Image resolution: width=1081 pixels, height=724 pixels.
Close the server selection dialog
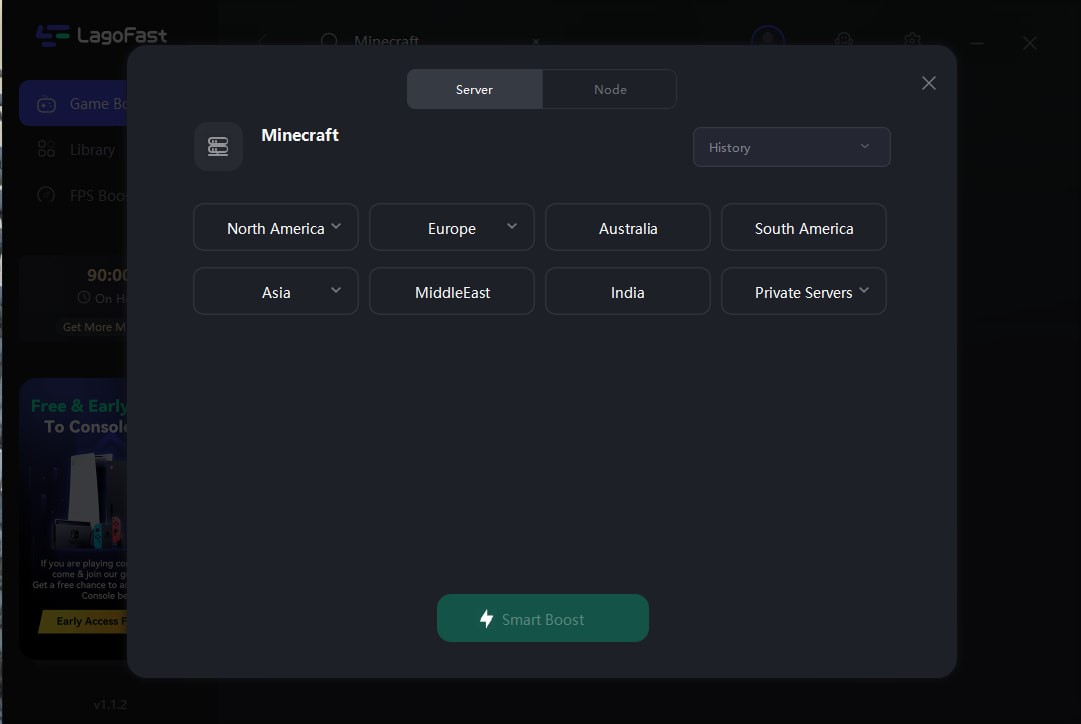click(x=929, y=83)
